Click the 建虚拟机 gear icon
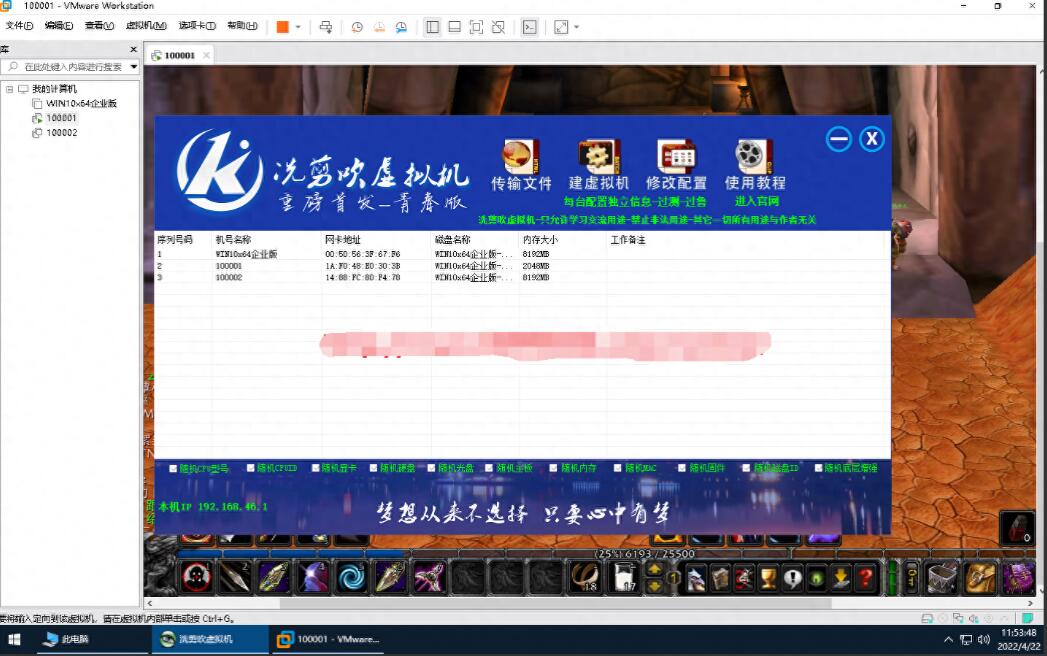 pyautogui.click(x=598, y=158)
